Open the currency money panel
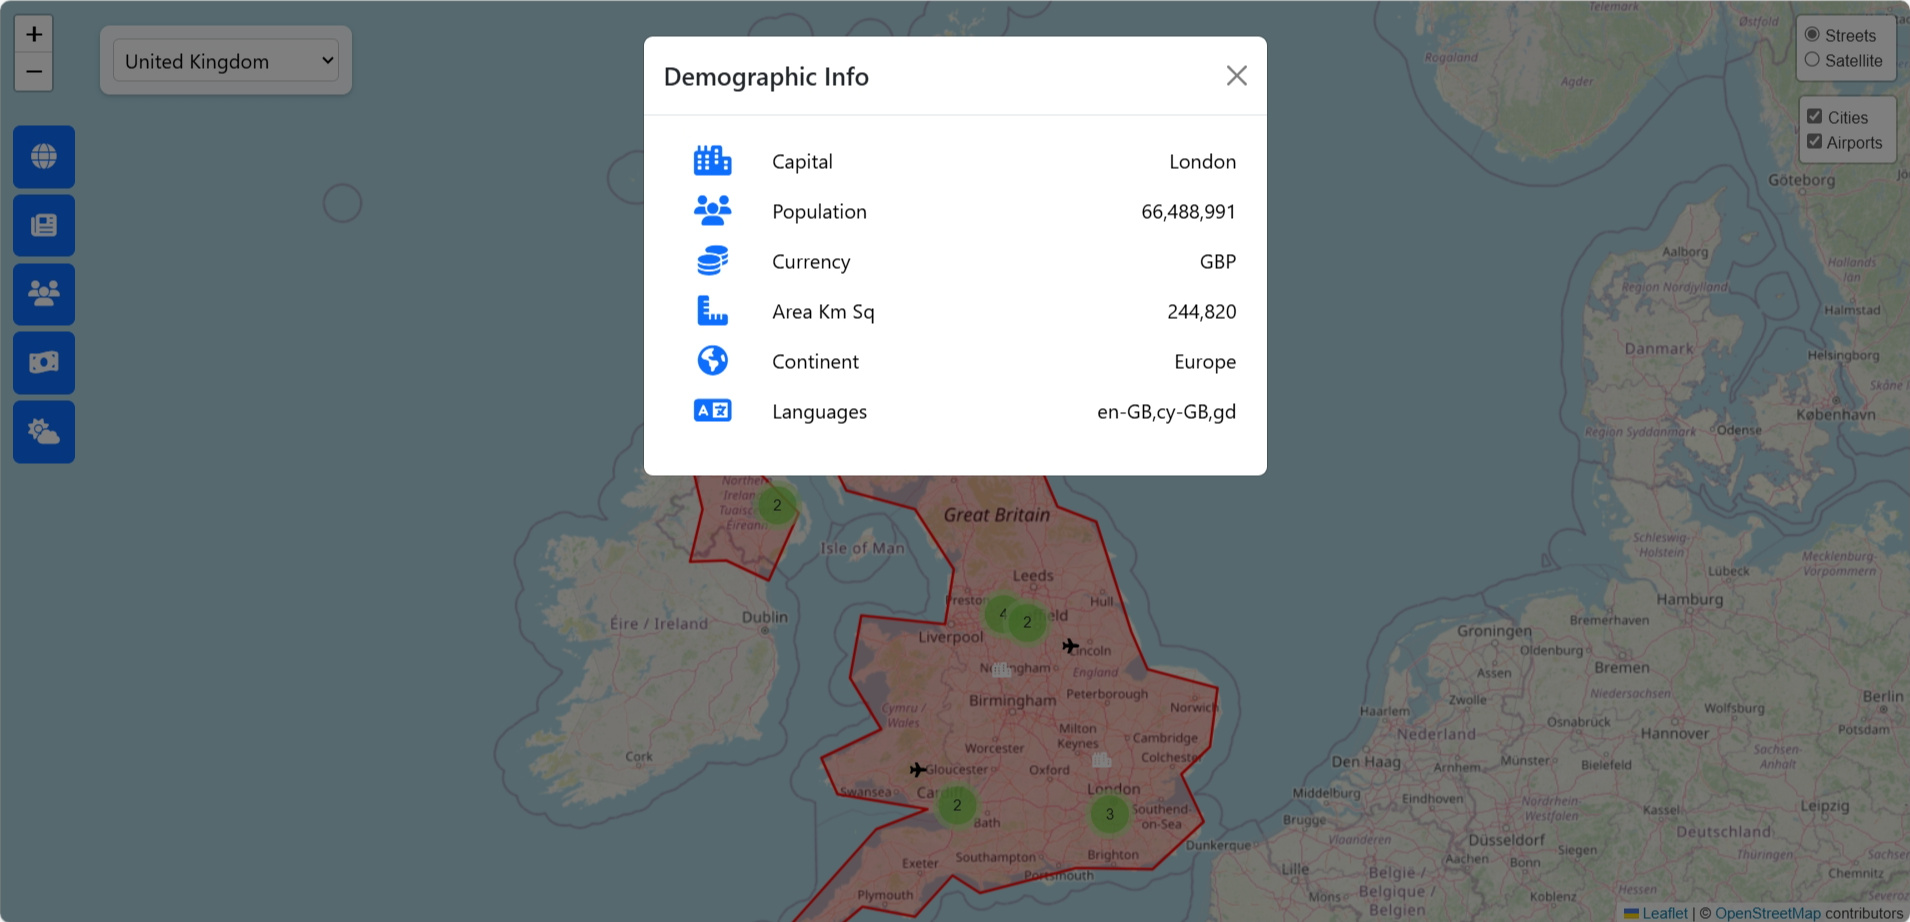Image resolution: width=1910 pixels, height=922 pixels. [x=43, y=362]
